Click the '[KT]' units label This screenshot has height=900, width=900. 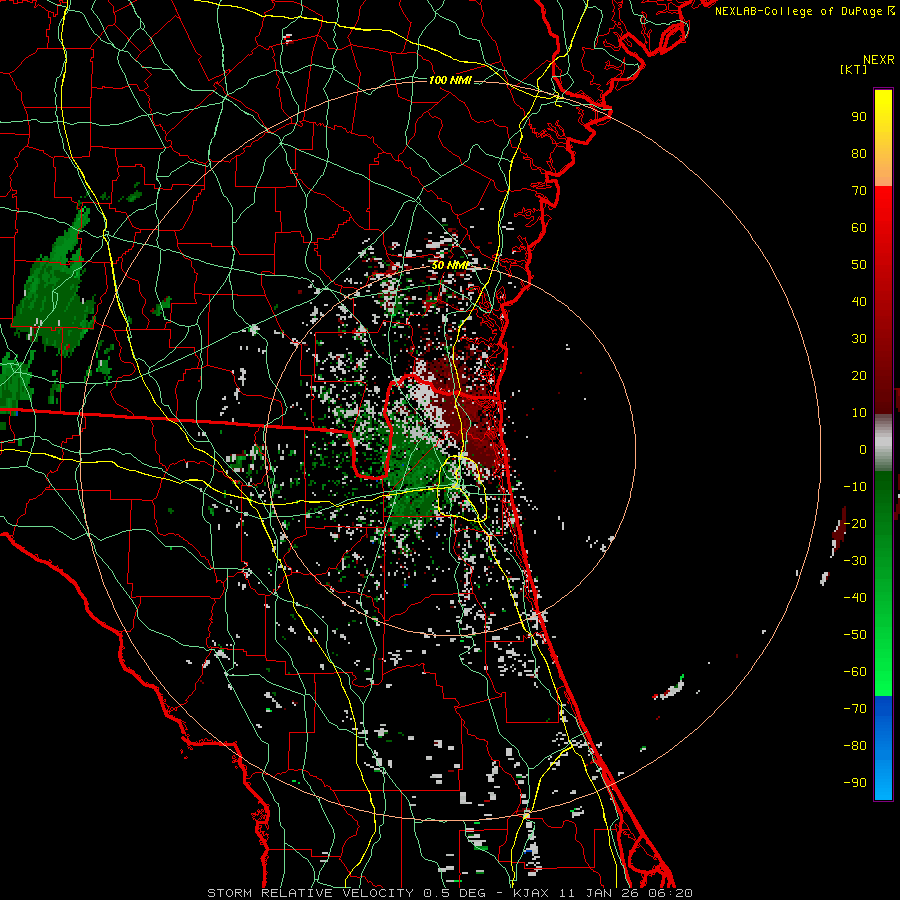pos(854,69)
